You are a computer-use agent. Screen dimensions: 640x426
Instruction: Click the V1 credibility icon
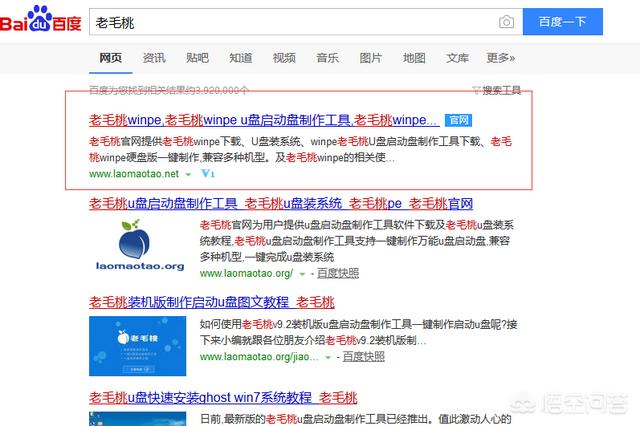(208, 173)
